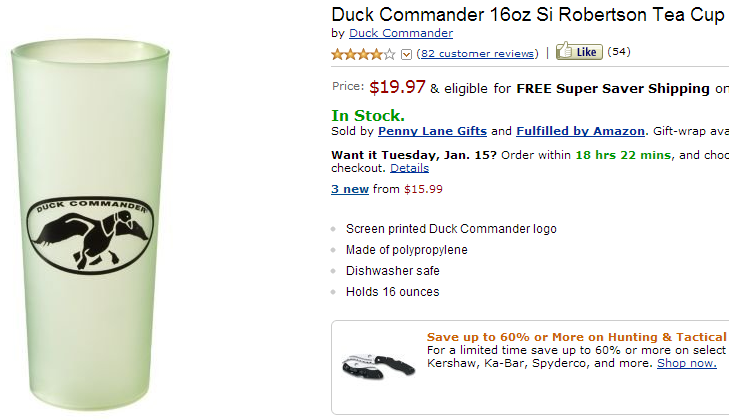Click the $15.99 lowest new price
This screenshot has height=420, width=729.
(x=423, y=189)
